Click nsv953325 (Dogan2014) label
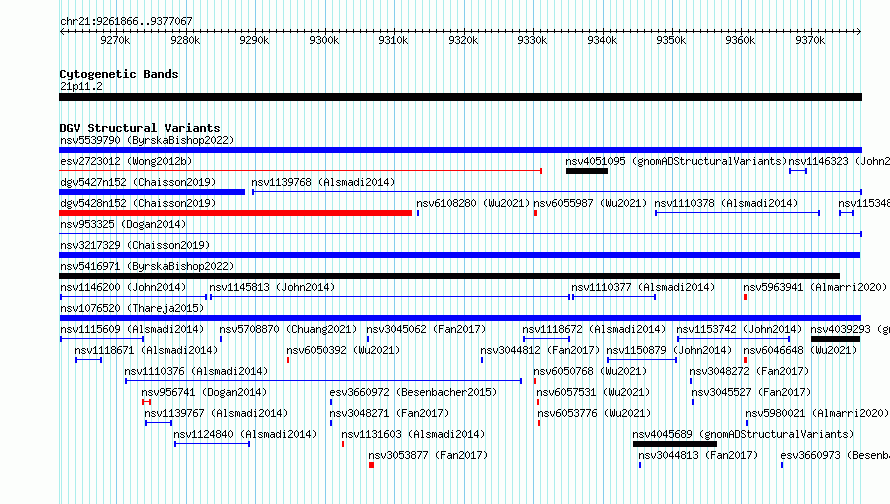 pos(123,224)
